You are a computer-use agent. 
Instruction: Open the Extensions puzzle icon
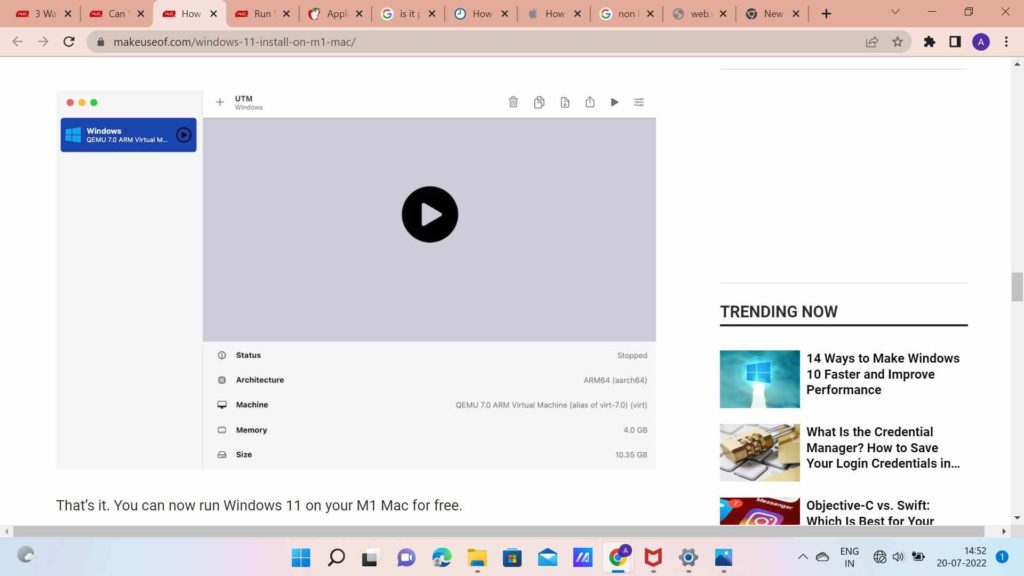click(x=929, y=42)
